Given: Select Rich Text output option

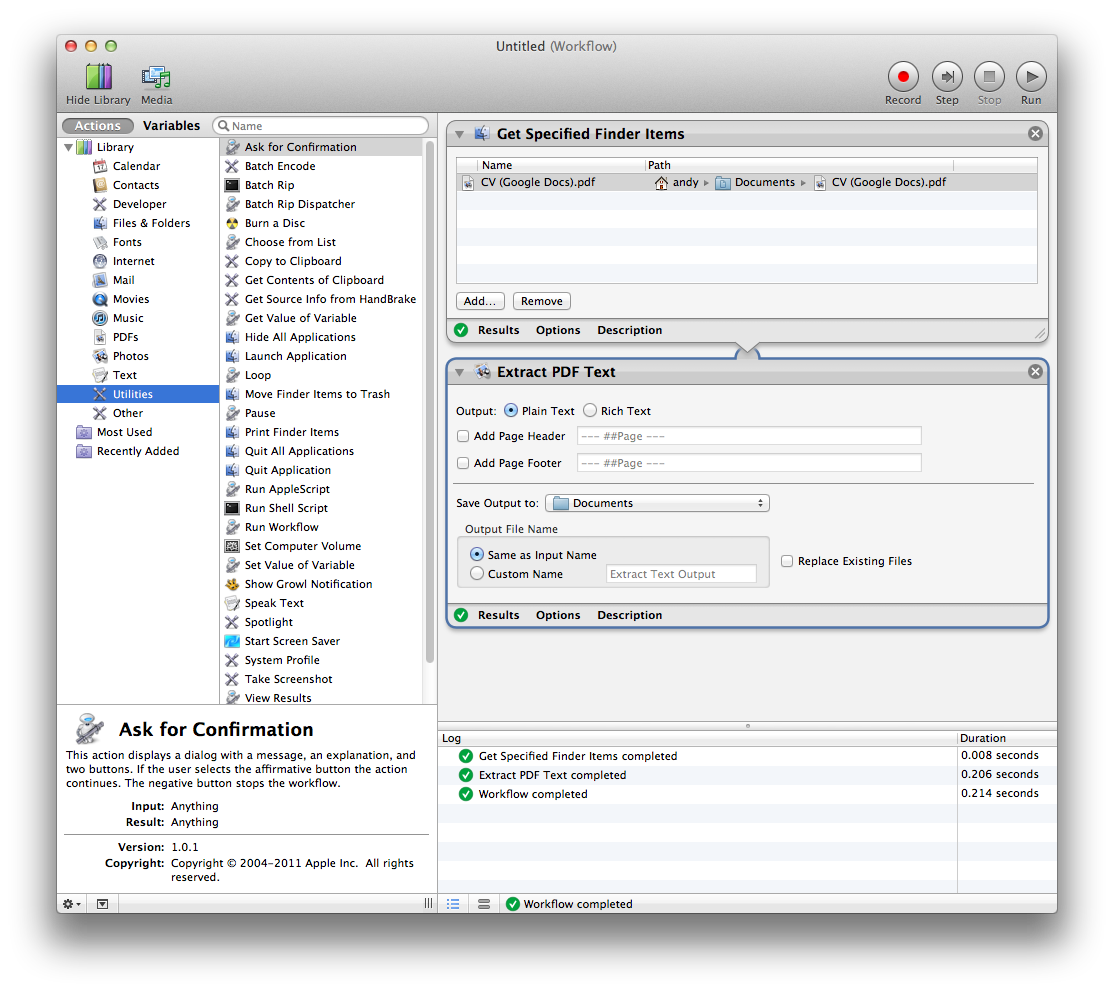Looking at the screenshot, I should tap(590, 411).
